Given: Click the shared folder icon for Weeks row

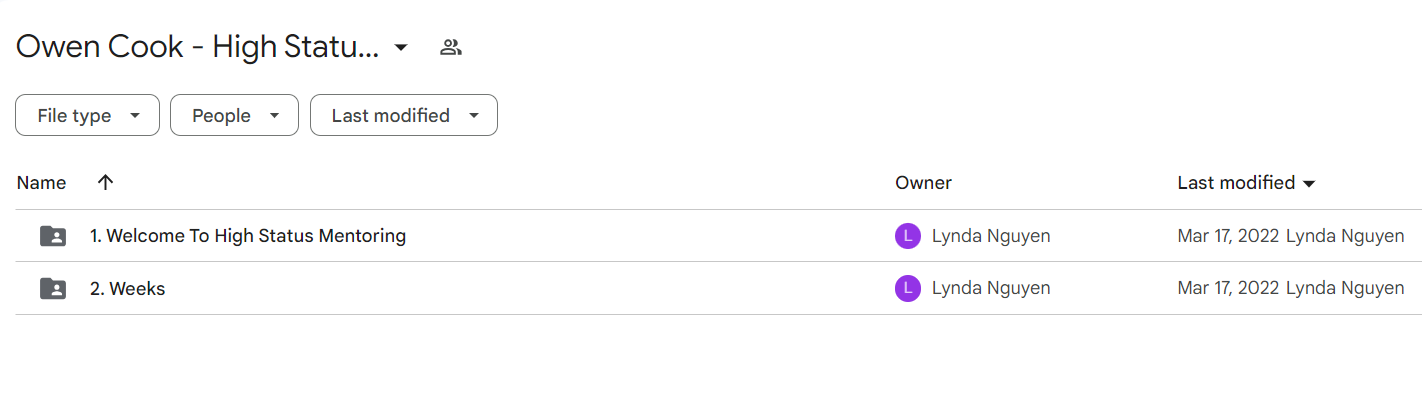Looking at the screenshot, I should click(53, 288).
